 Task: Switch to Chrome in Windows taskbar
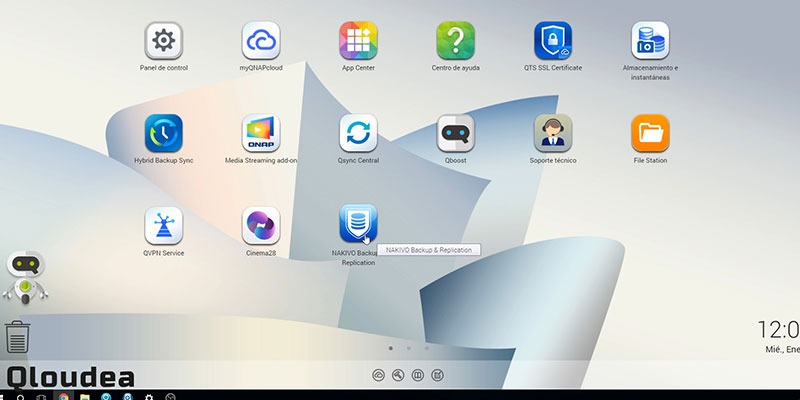pyautogui.click(x=63, y=396)
